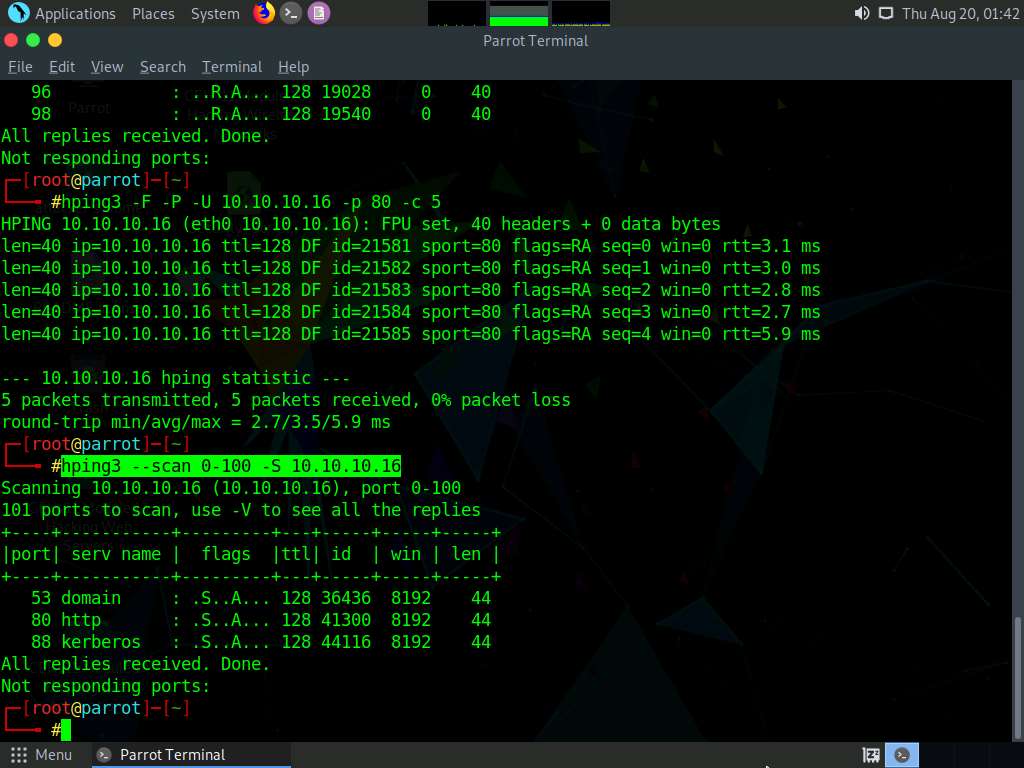Select Parrot Terminal taskbar entry

189,755
